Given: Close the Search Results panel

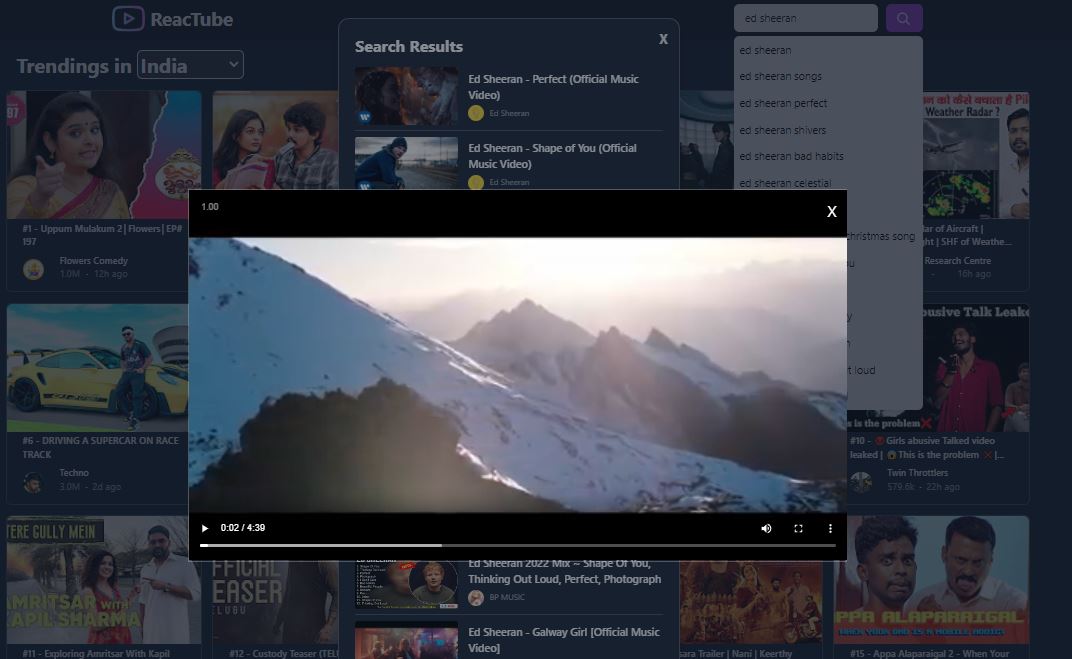Looking at the screenshot, I should (663, 39).
